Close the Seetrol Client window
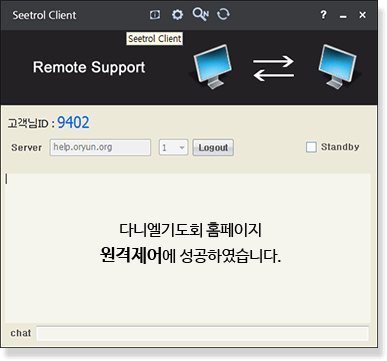This screenshot has height=361, width=387. pos(362,15)
